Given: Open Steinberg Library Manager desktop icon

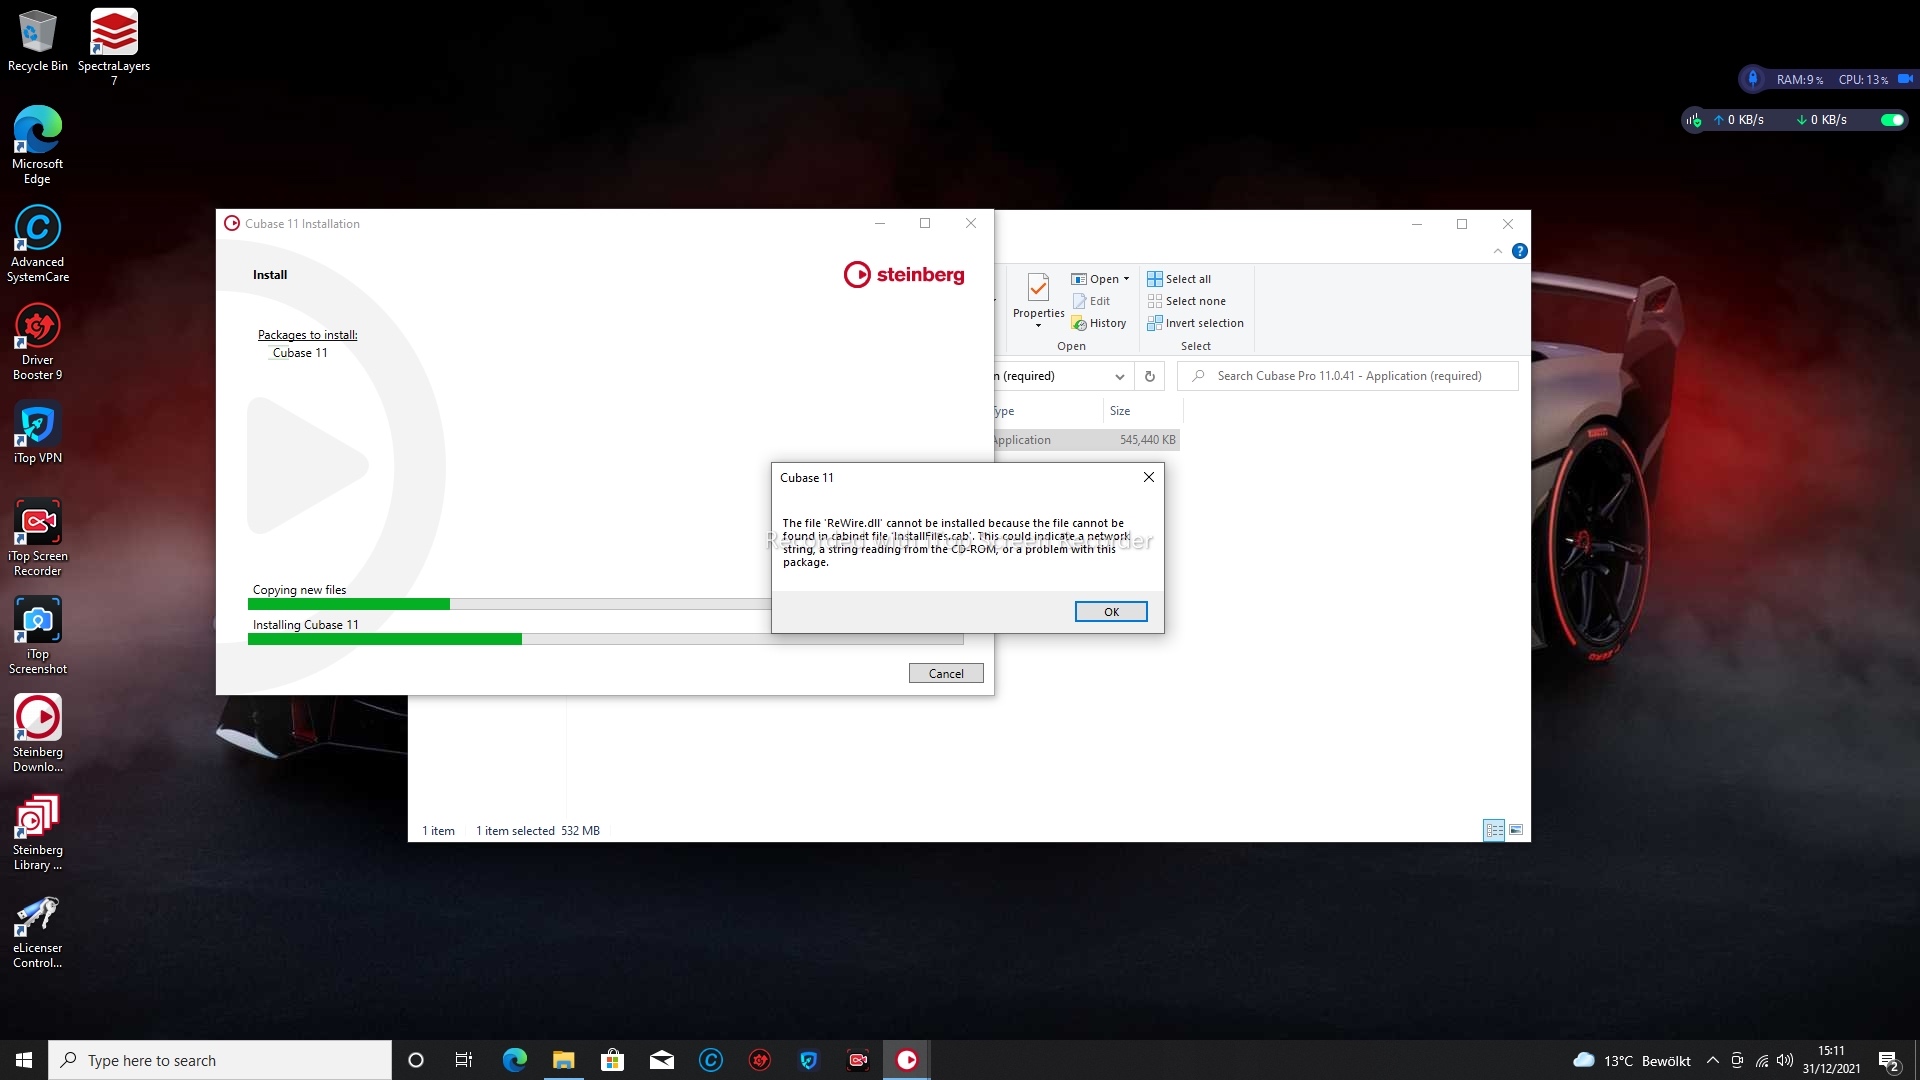Looking at the screenshot, I should [x=37, y=831].
